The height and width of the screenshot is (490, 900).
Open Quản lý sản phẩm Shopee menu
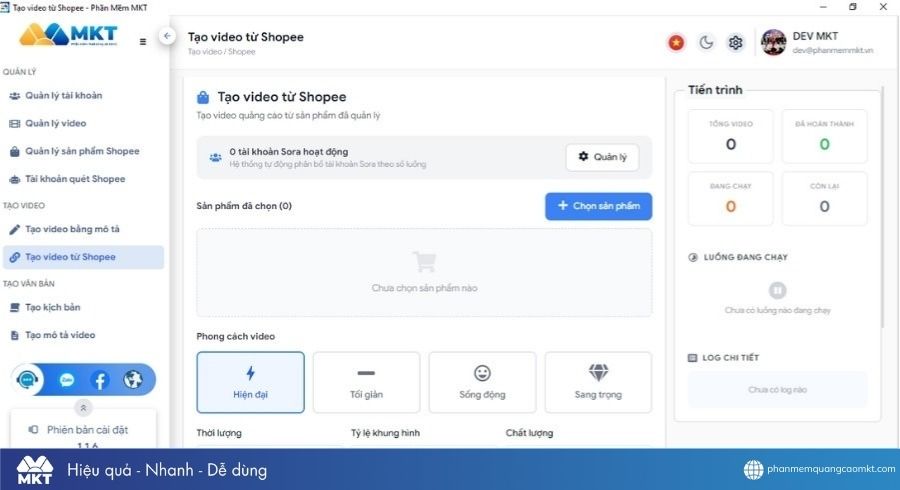pyautogui.click(x=83, y=151)
